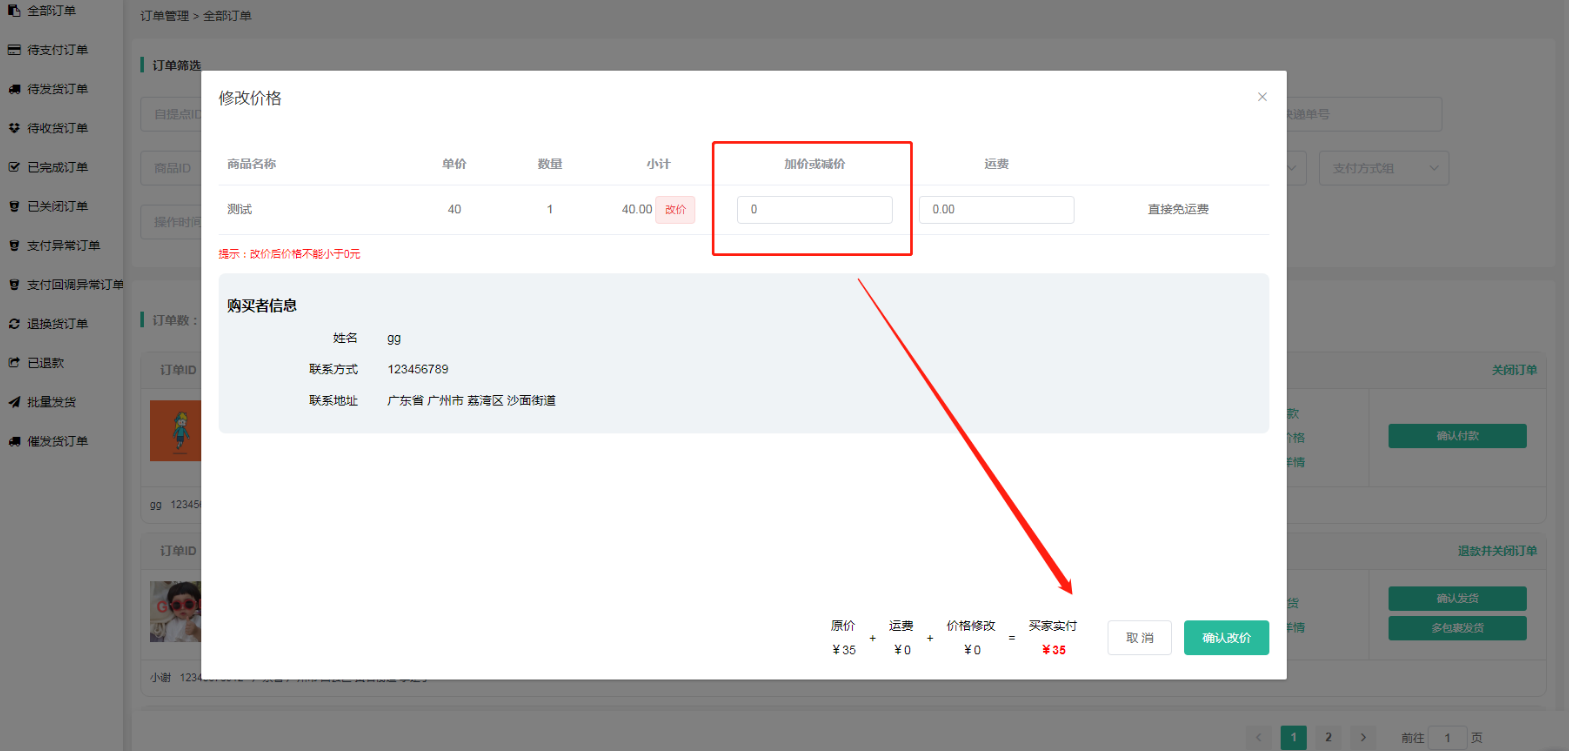Image resolution: width=1569 pixels, height=751 pixels.
Task: Click 取消 to cancel price change
Action: coord(1140,638)
